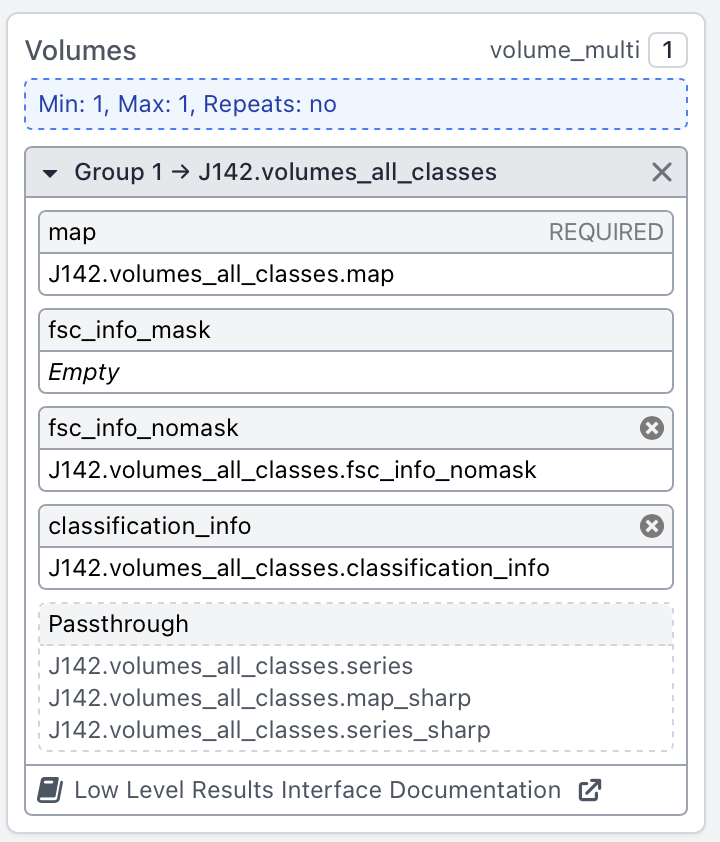The image size is (720, 842).
Task: Click the volume_multi count badge
Action: pyautogui.click(x=667, y=50)
